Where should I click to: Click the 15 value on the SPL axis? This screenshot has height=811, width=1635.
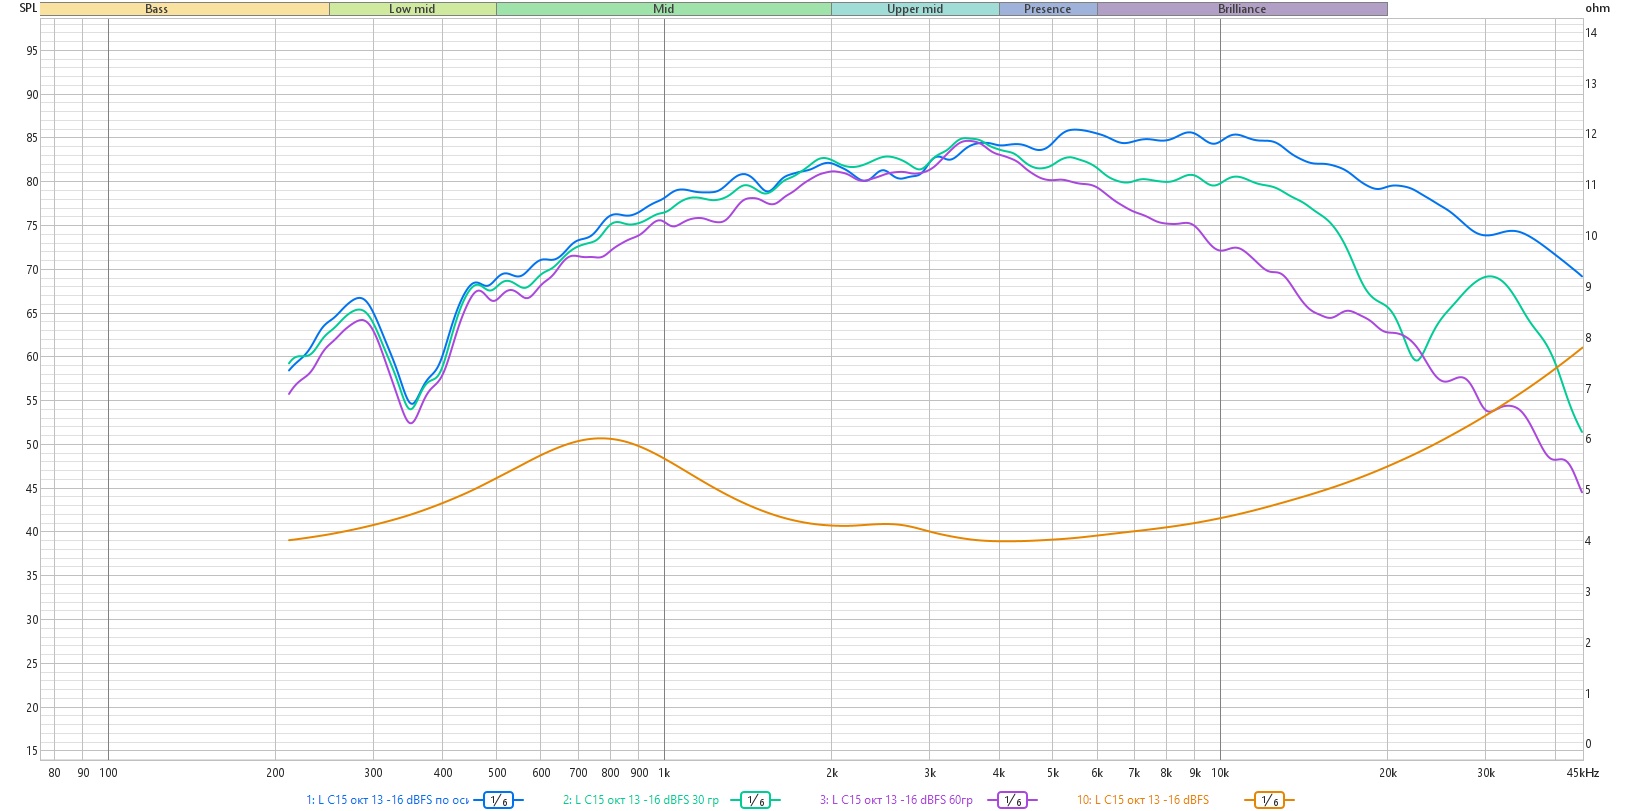click(x=32, y=751)
